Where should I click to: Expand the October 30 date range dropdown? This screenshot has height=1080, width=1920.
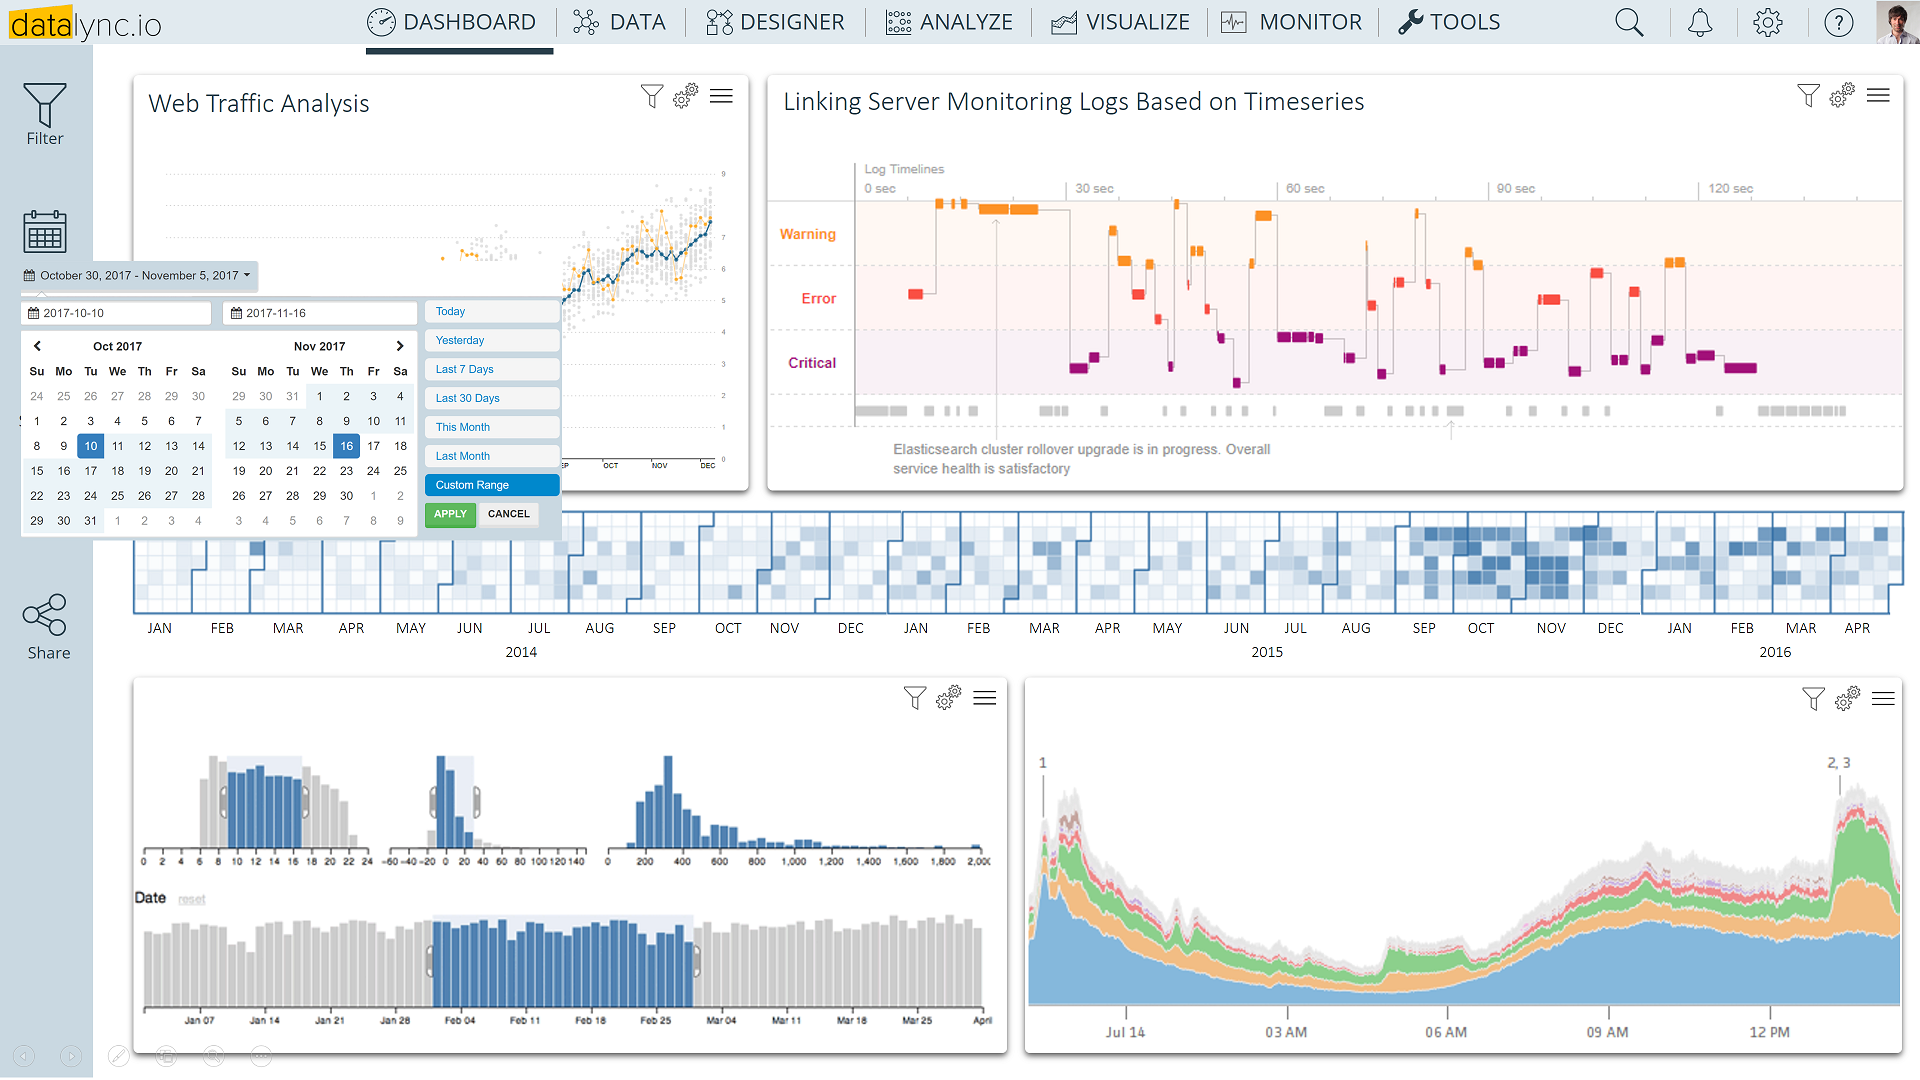(x=139, y=276)
